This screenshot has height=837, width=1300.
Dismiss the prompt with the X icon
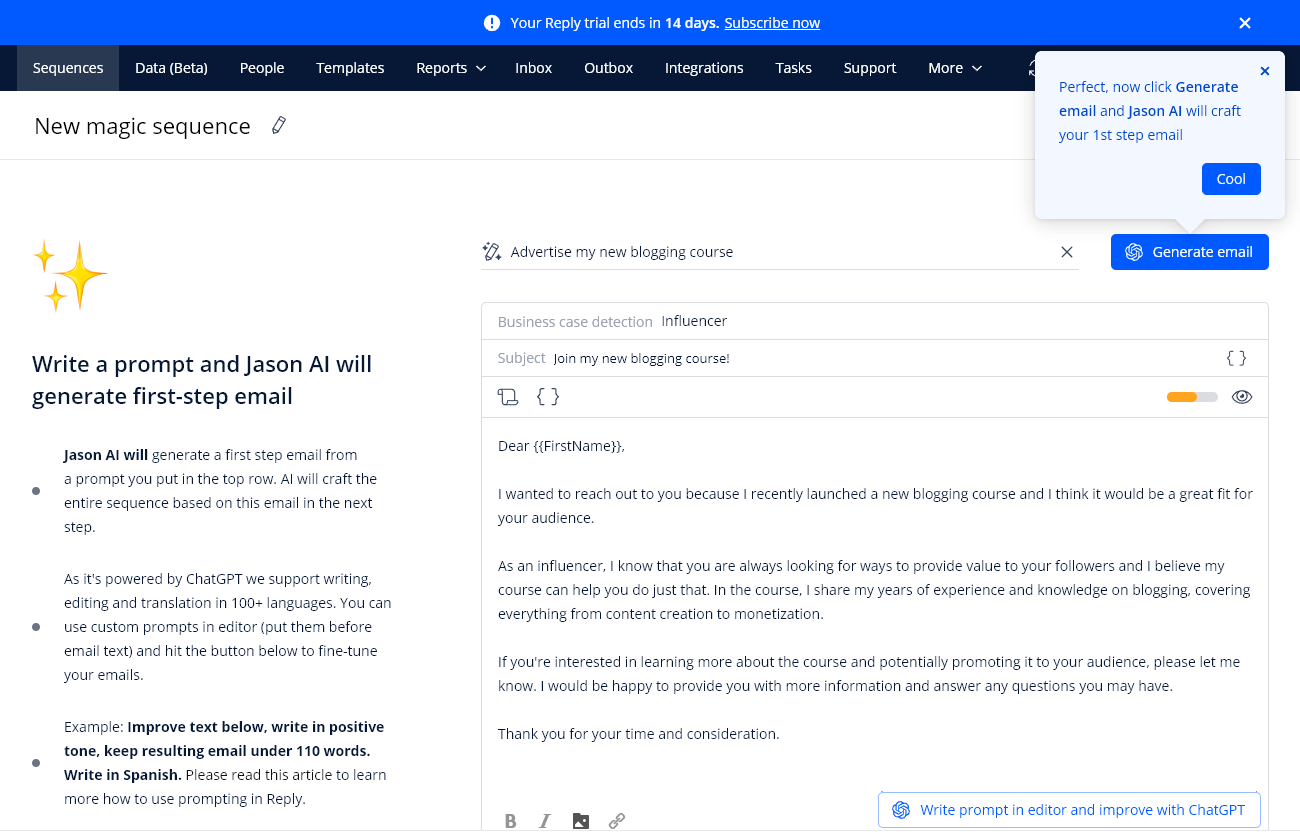click(1265, 70)
